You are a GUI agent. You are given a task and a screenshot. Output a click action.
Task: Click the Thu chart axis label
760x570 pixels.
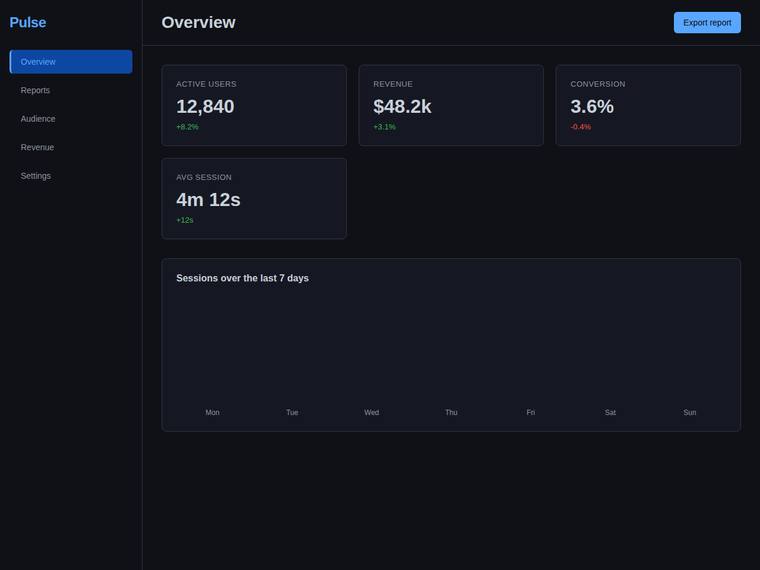[x=451, y=412]
